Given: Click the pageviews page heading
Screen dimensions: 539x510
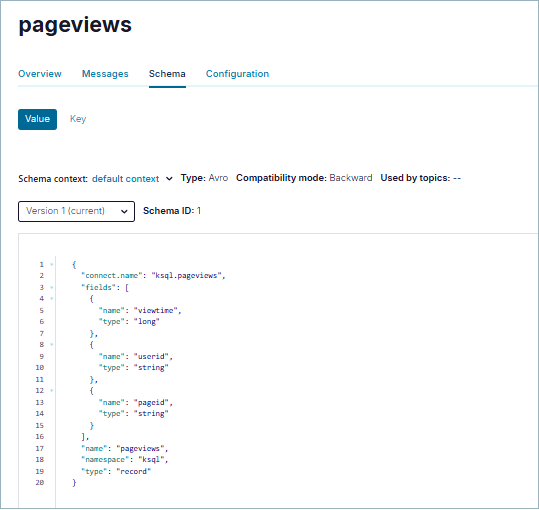Looking at the screenshot, I should tap(75, 25).
